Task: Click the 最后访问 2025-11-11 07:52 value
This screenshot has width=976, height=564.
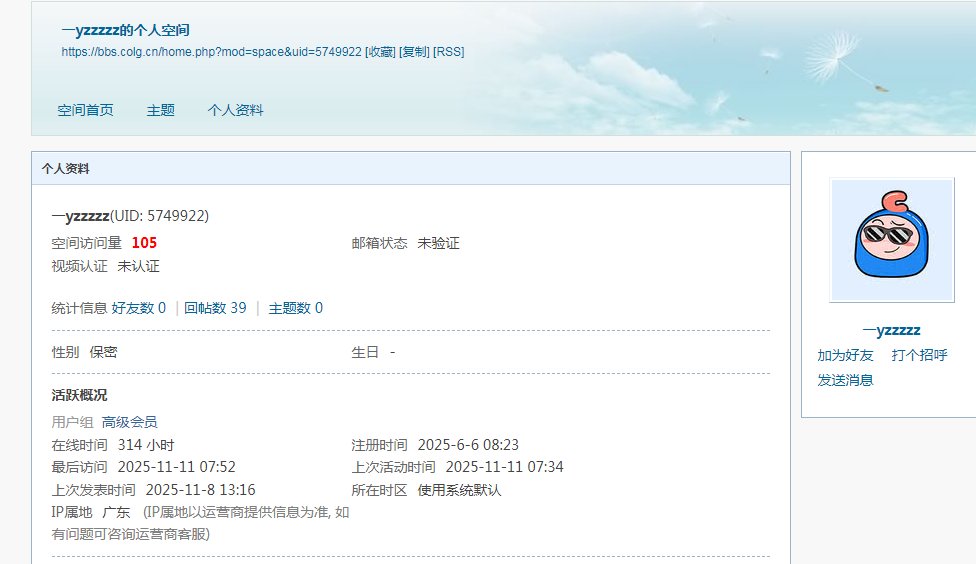Action: coord(177,467)
